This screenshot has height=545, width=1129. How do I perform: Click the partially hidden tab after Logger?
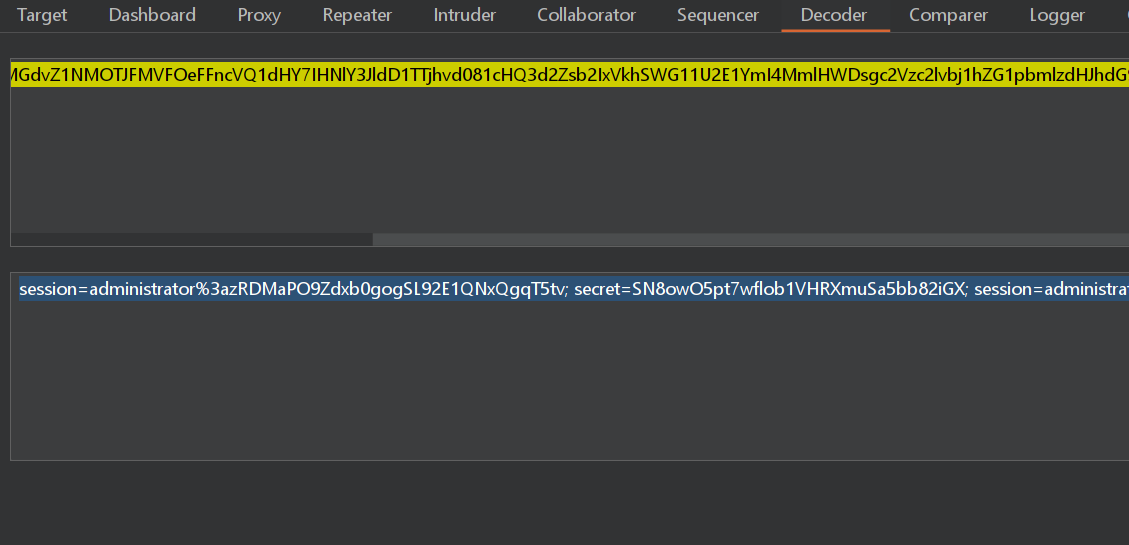pos(1122,15)
